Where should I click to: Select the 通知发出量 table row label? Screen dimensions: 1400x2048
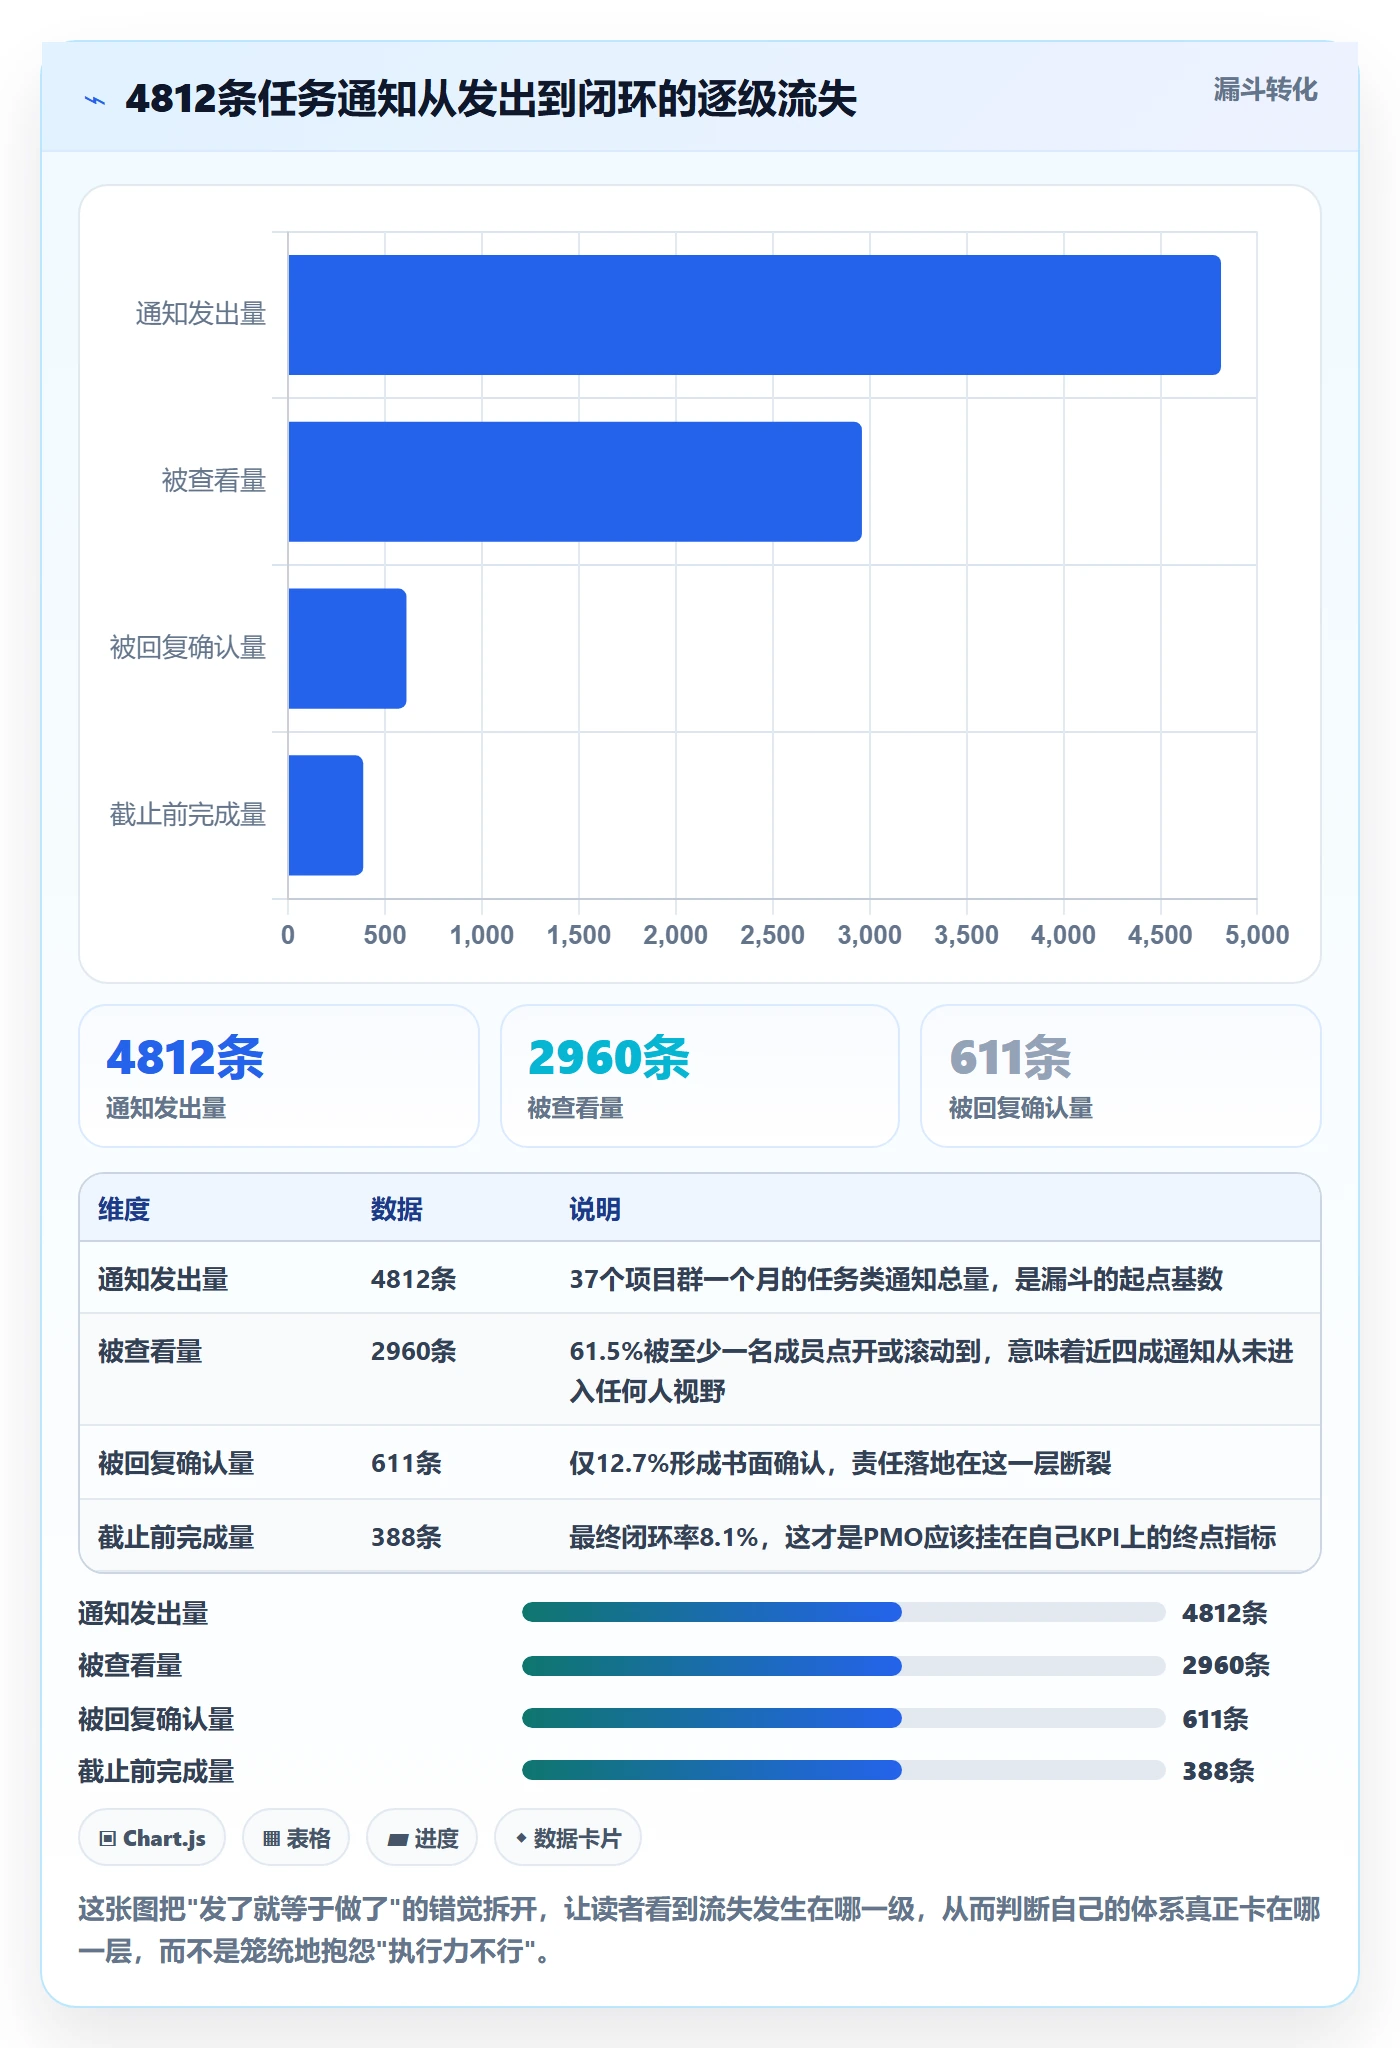click(x=163, y=1279)
